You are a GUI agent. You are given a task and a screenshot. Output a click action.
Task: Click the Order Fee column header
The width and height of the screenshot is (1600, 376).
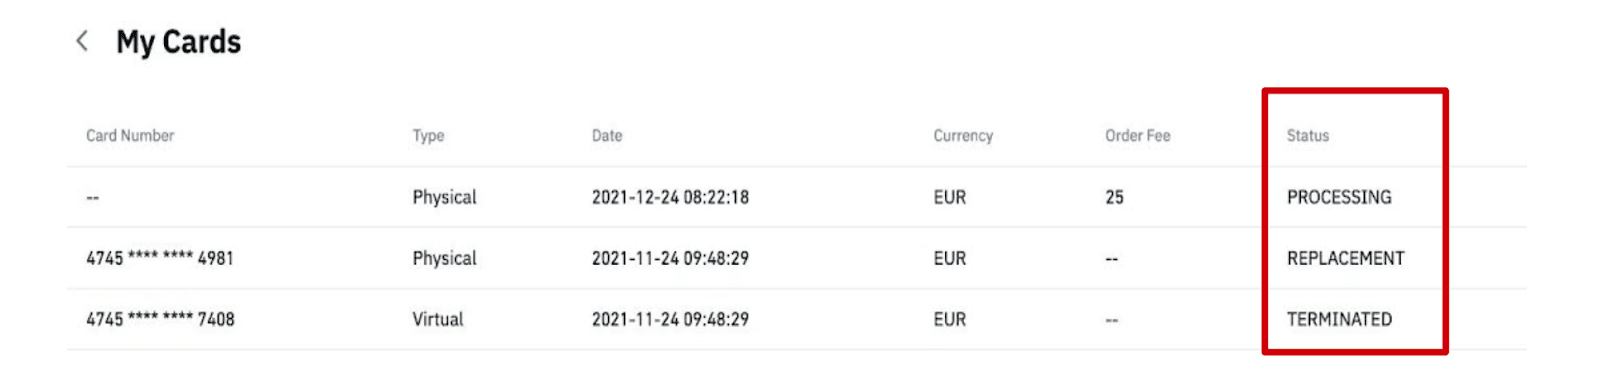(x=1137, y=135)
